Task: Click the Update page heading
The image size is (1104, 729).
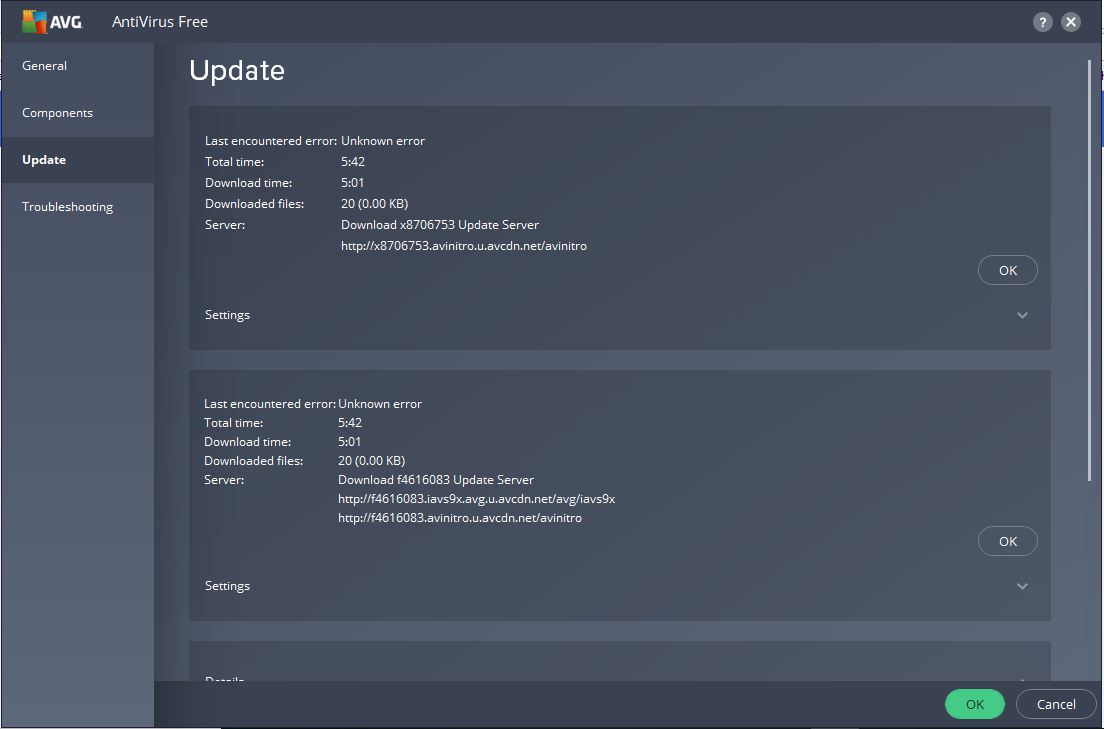Action: pyautogui.click(x=237, y=70)
